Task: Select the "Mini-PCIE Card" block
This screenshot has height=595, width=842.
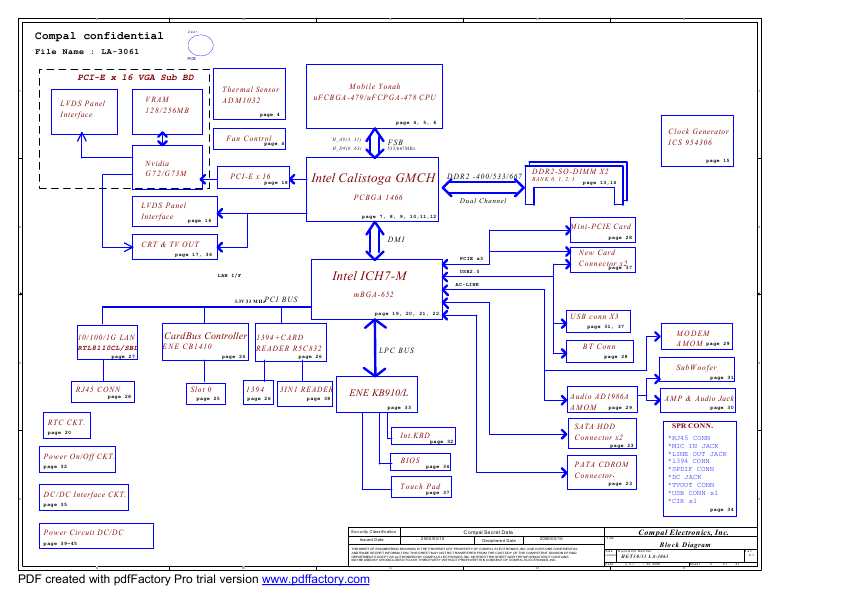Action: (603, 230)
